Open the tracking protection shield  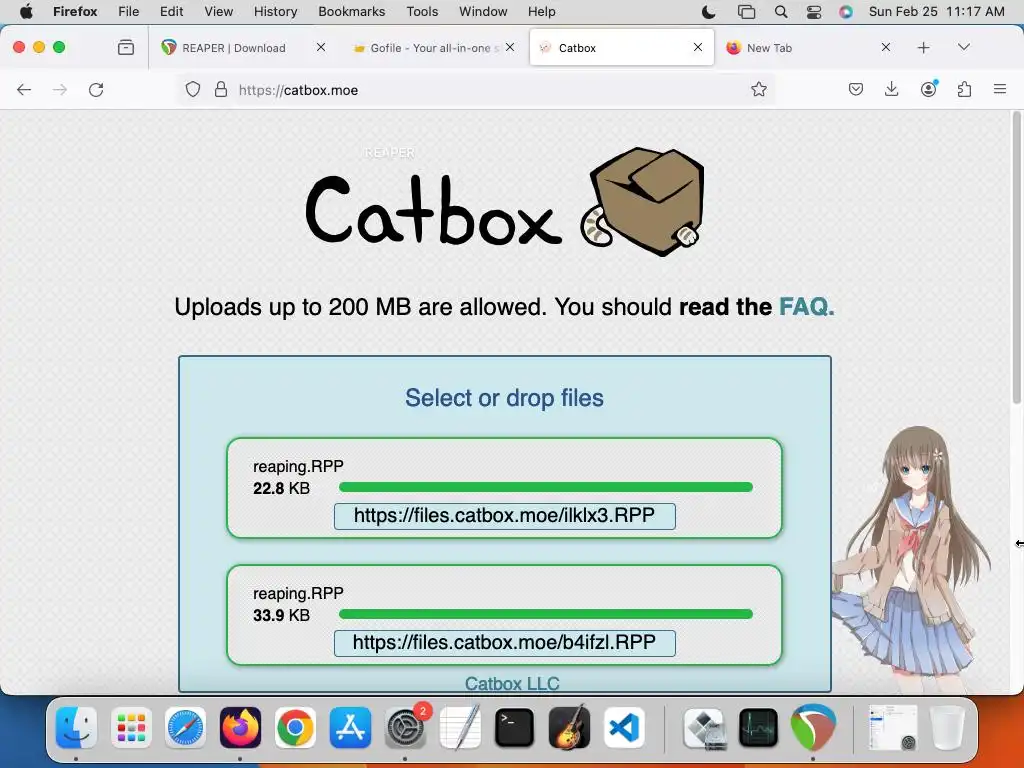click(x=193, y=89)
